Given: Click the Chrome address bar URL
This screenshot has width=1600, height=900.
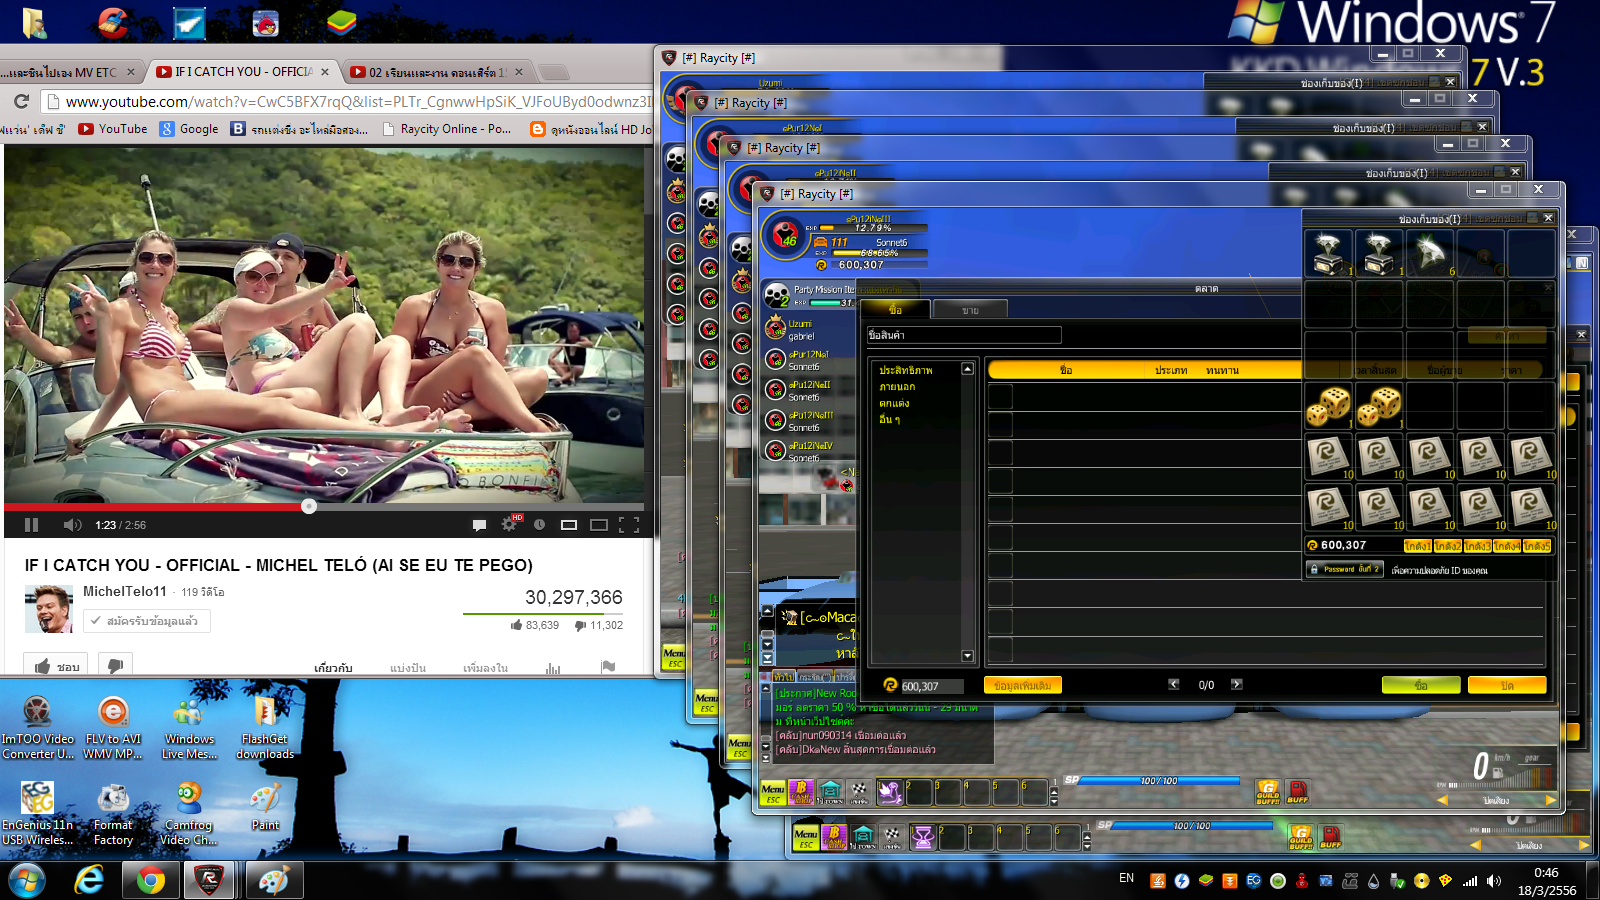Looking at the screenshot, I should click(x=358, y=102).
